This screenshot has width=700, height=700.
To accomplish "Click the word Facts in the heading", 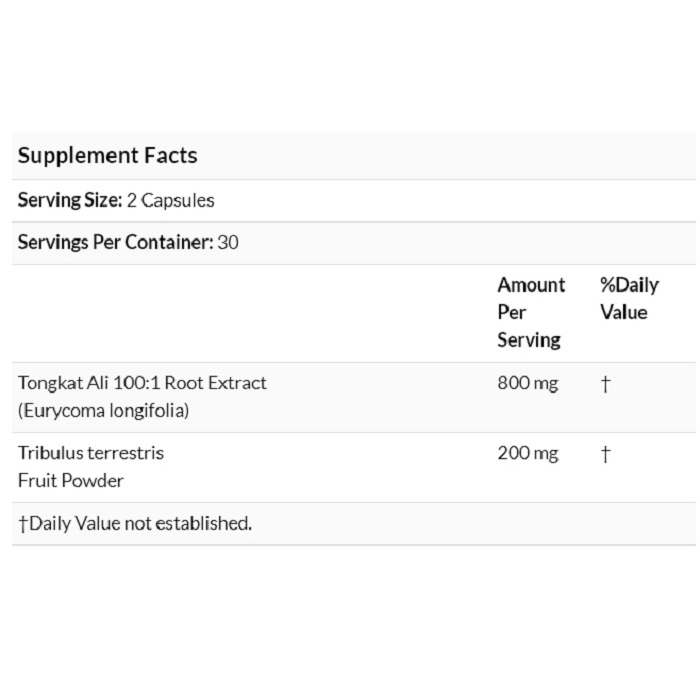I will (171, 156).
